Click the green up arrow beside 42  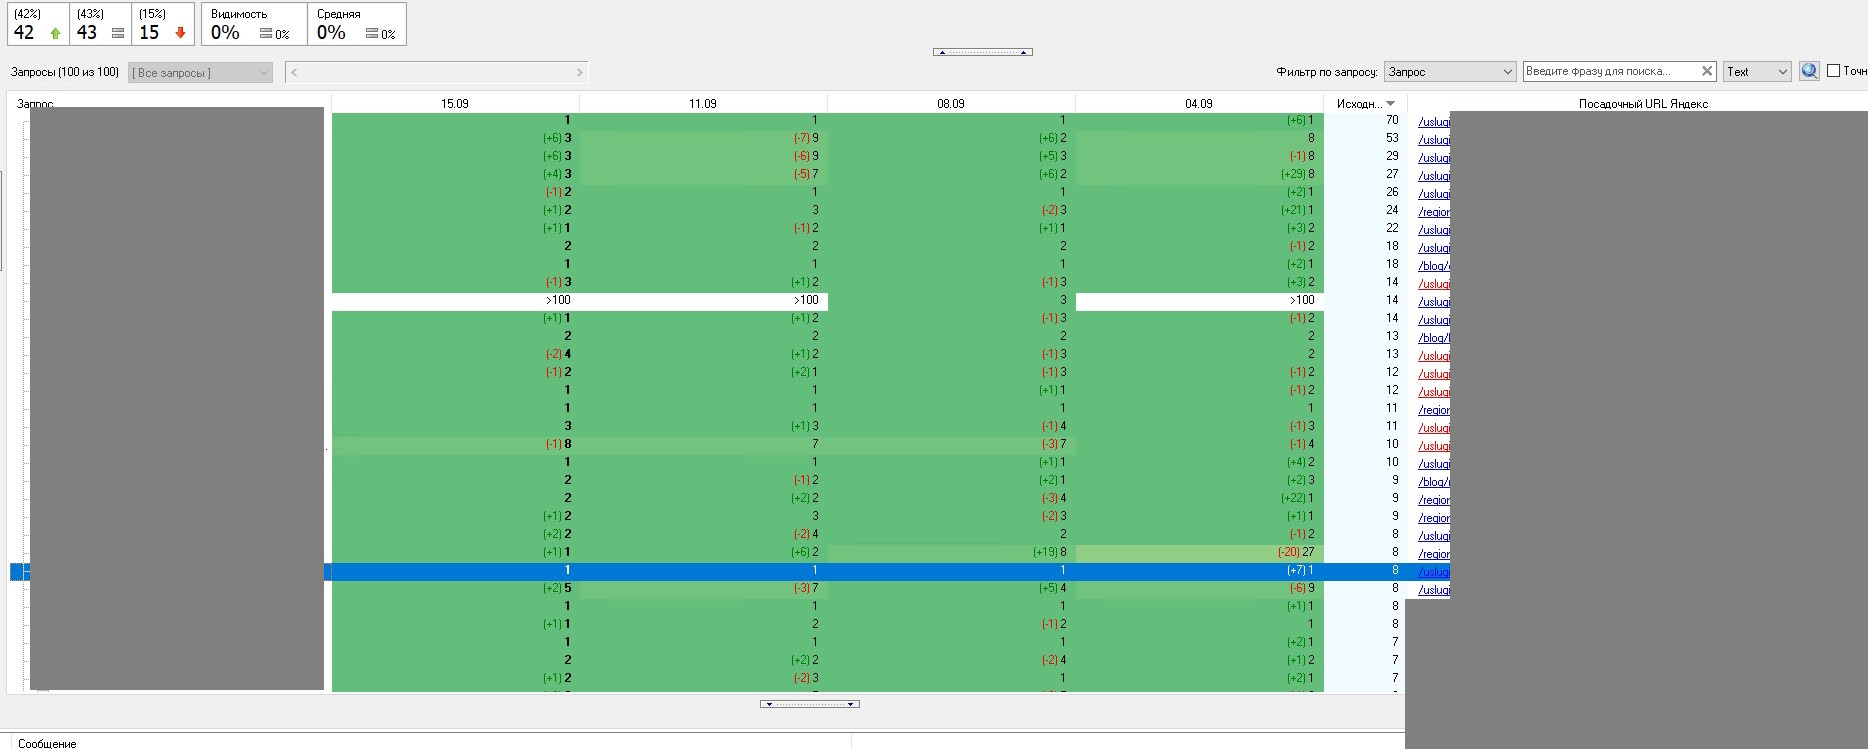(x=55, y=33)
